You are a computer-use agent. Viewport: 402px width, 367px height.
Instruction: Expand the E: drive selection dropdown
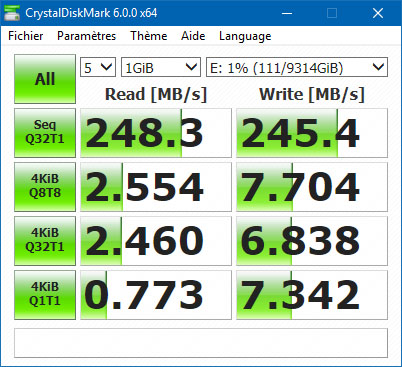297,67
